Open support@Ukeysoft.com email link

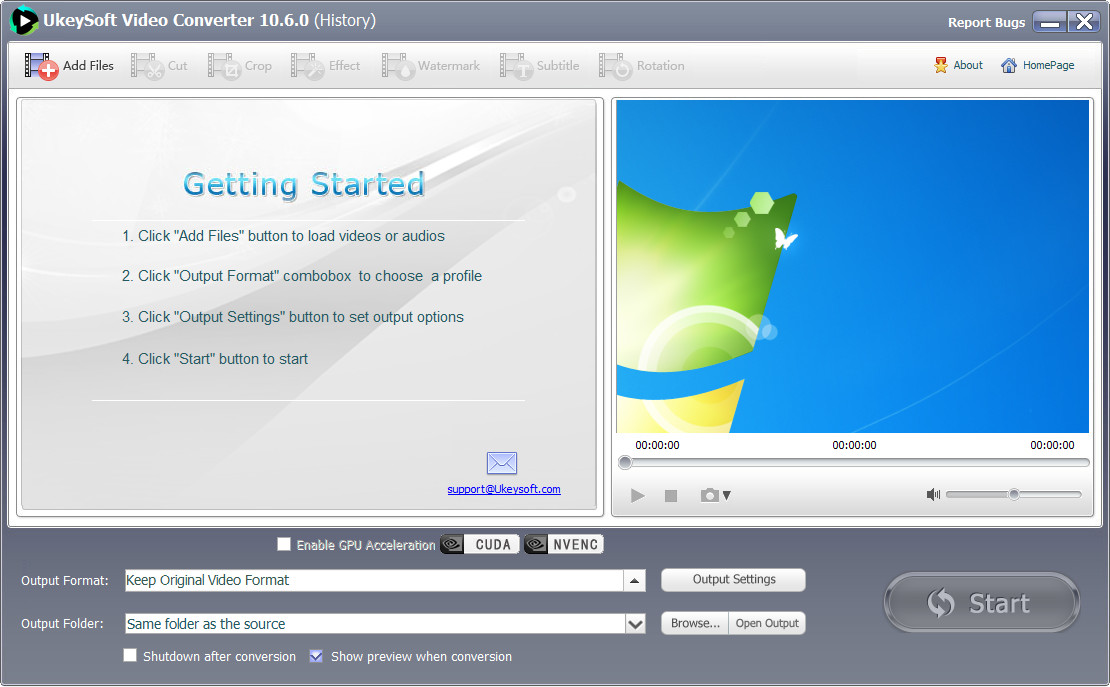pyautogui.click(x=504, y=489)
